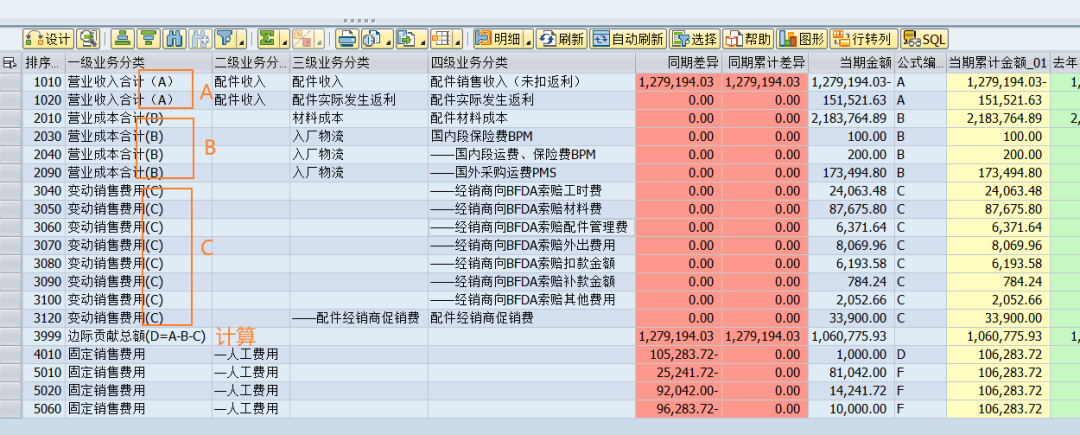Image resolution: width=1080 pixels, height=435 pixels.
Task: Click cell 国内段保险费BPM
Action: pos(532,136)
